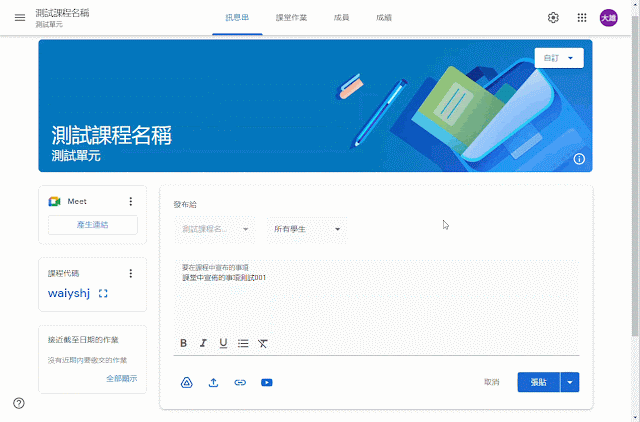Image resolution: width=640 pixels, height=422 pixels.
Task: Apply bold formatting
Action: click(183, 343)
